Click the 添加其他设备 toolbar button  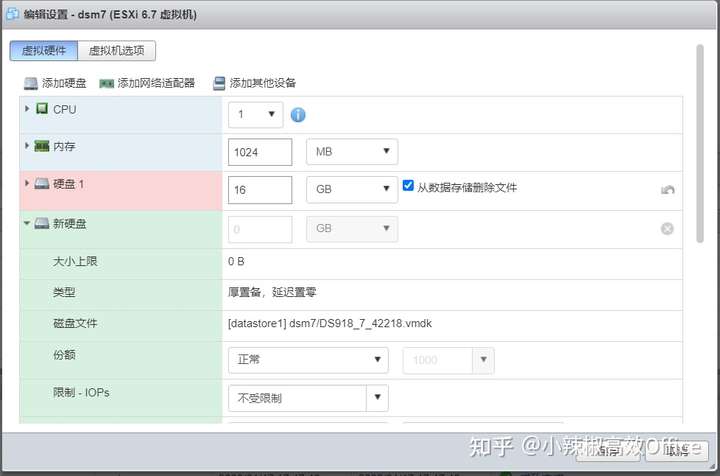point(255,83)
